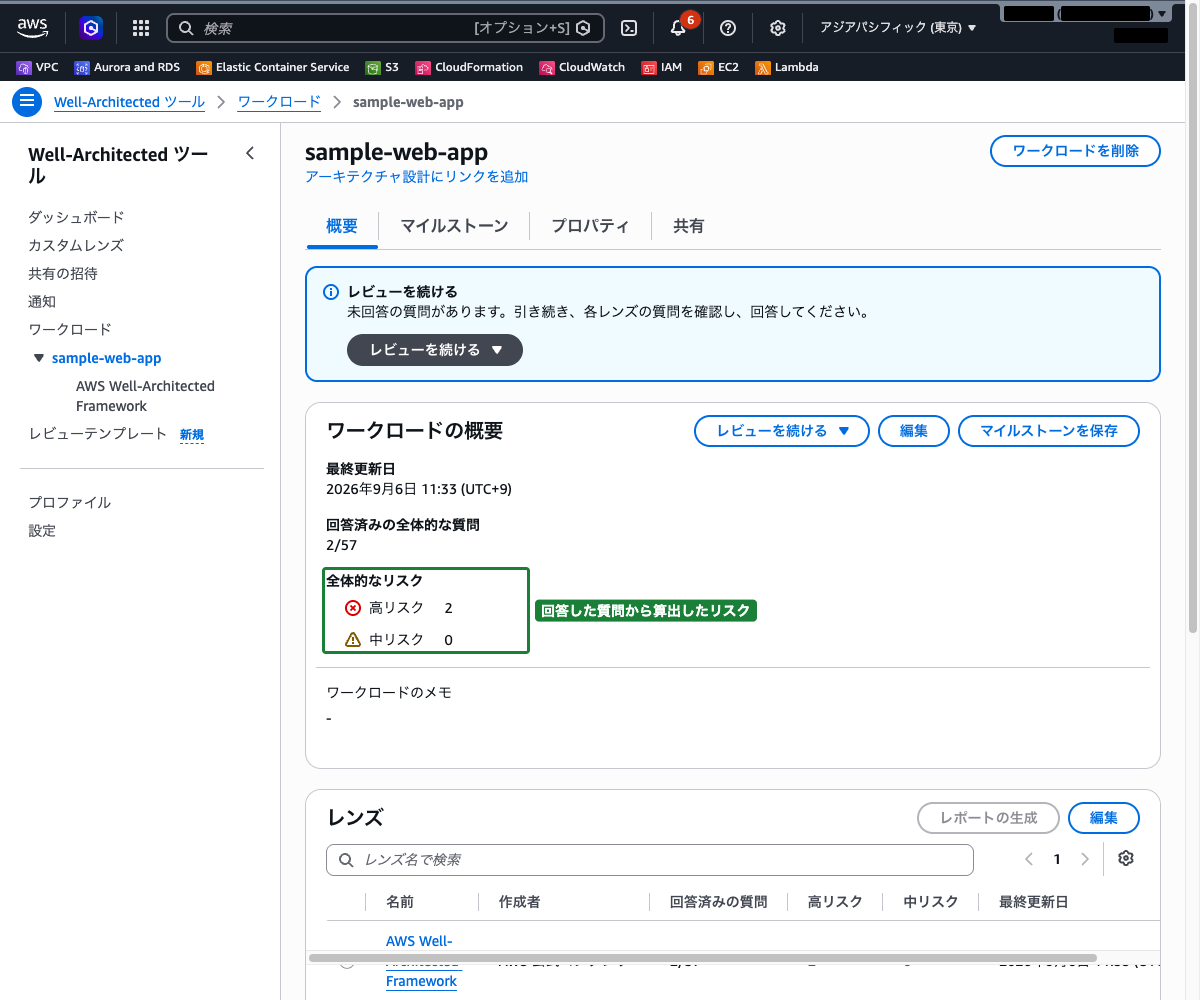Open CloudWatch shortcut
1200x1000 pixels.
pyautogui.click(x=582, y=67)
